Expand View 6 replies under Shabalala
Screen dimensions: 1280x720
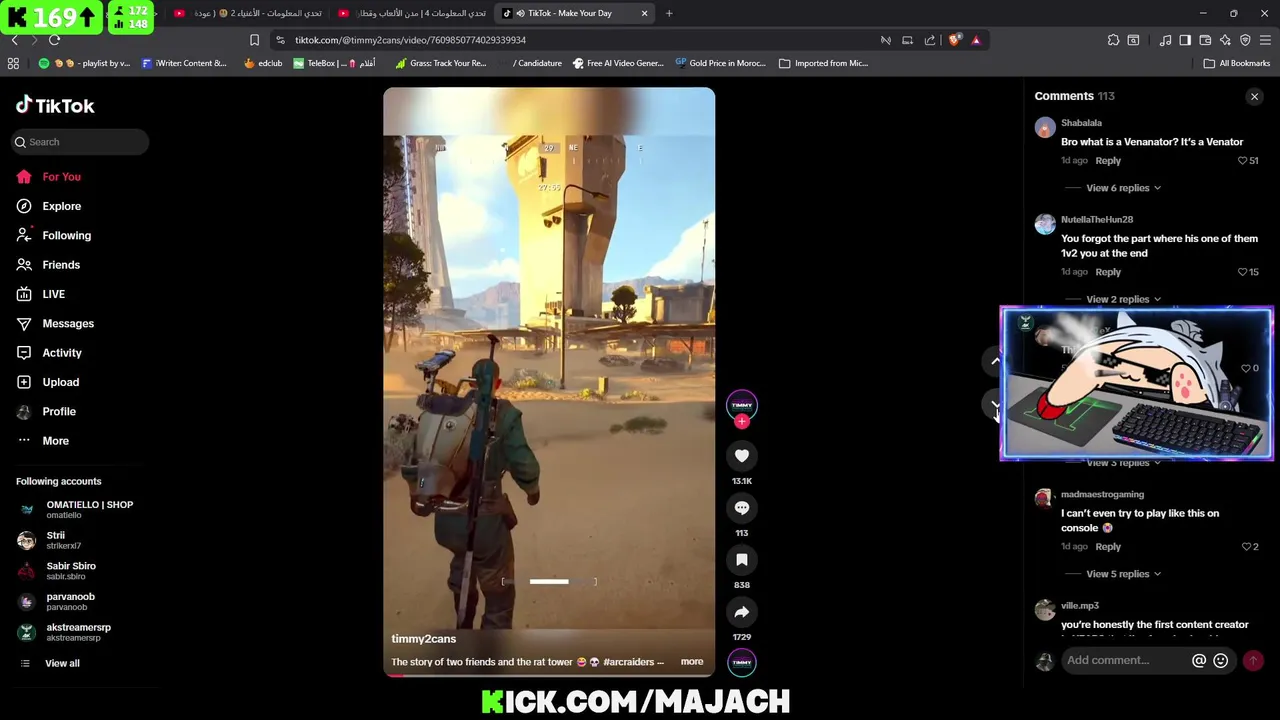1123,188
